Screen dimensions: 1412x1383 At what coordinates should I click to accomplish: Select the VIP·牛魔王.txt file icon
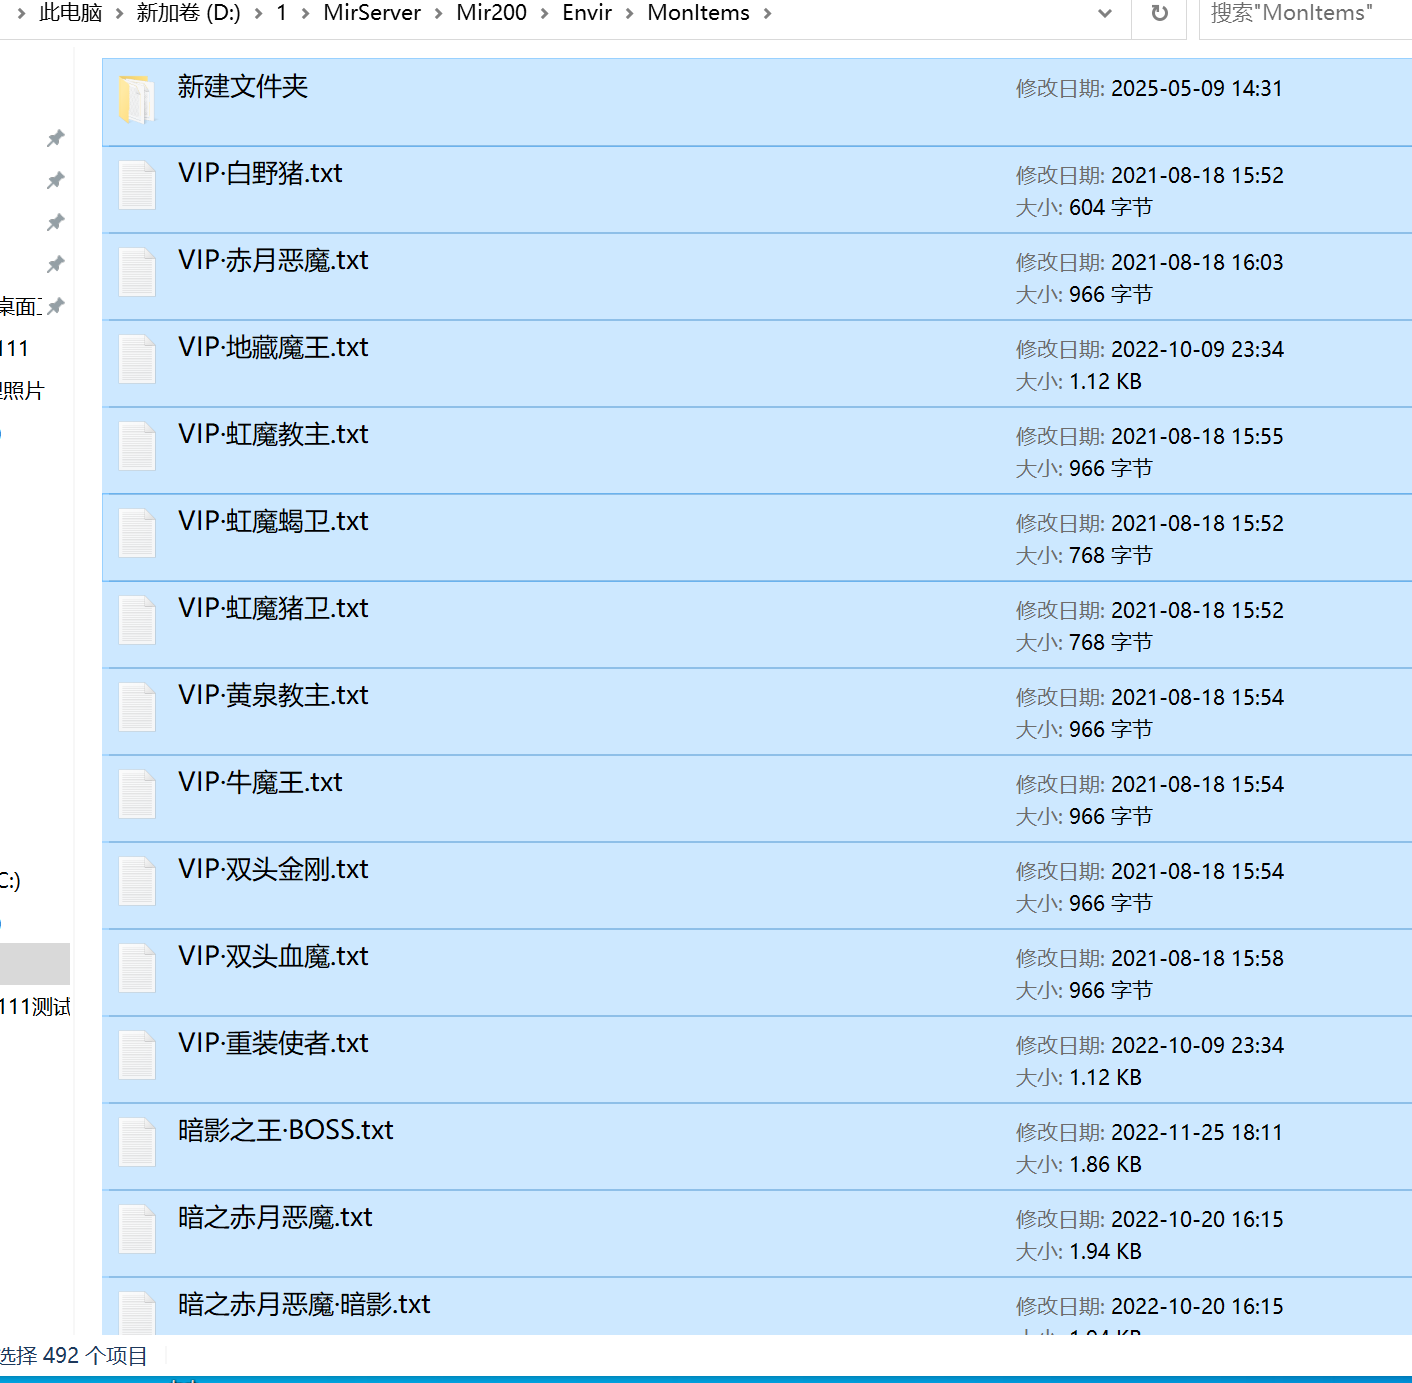[137, 794]
